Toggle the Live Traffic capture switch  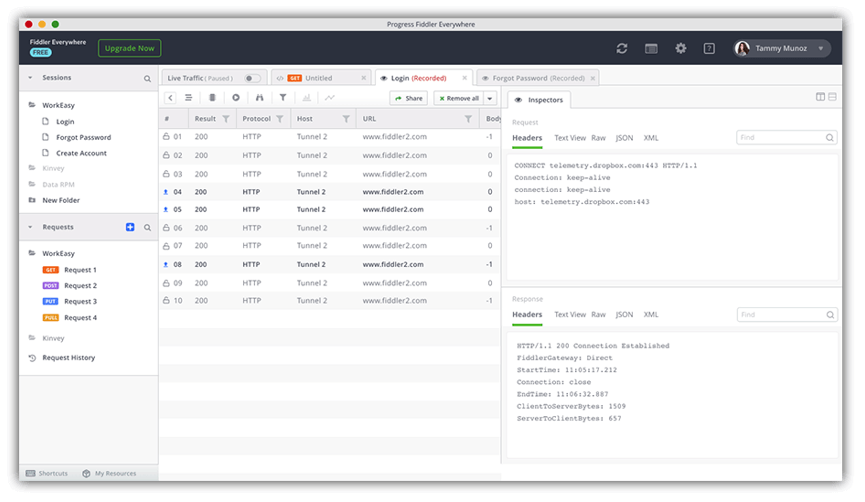pos(252,78)
